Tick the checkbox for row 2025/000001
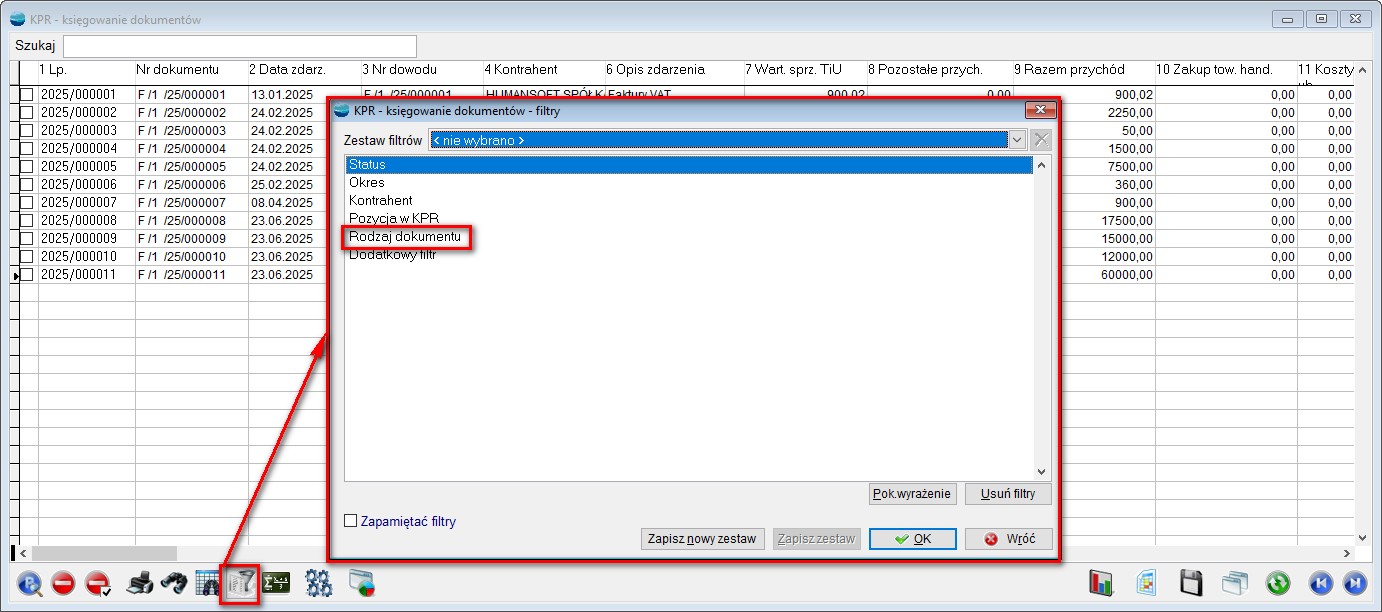 click(x=27, y=95)
